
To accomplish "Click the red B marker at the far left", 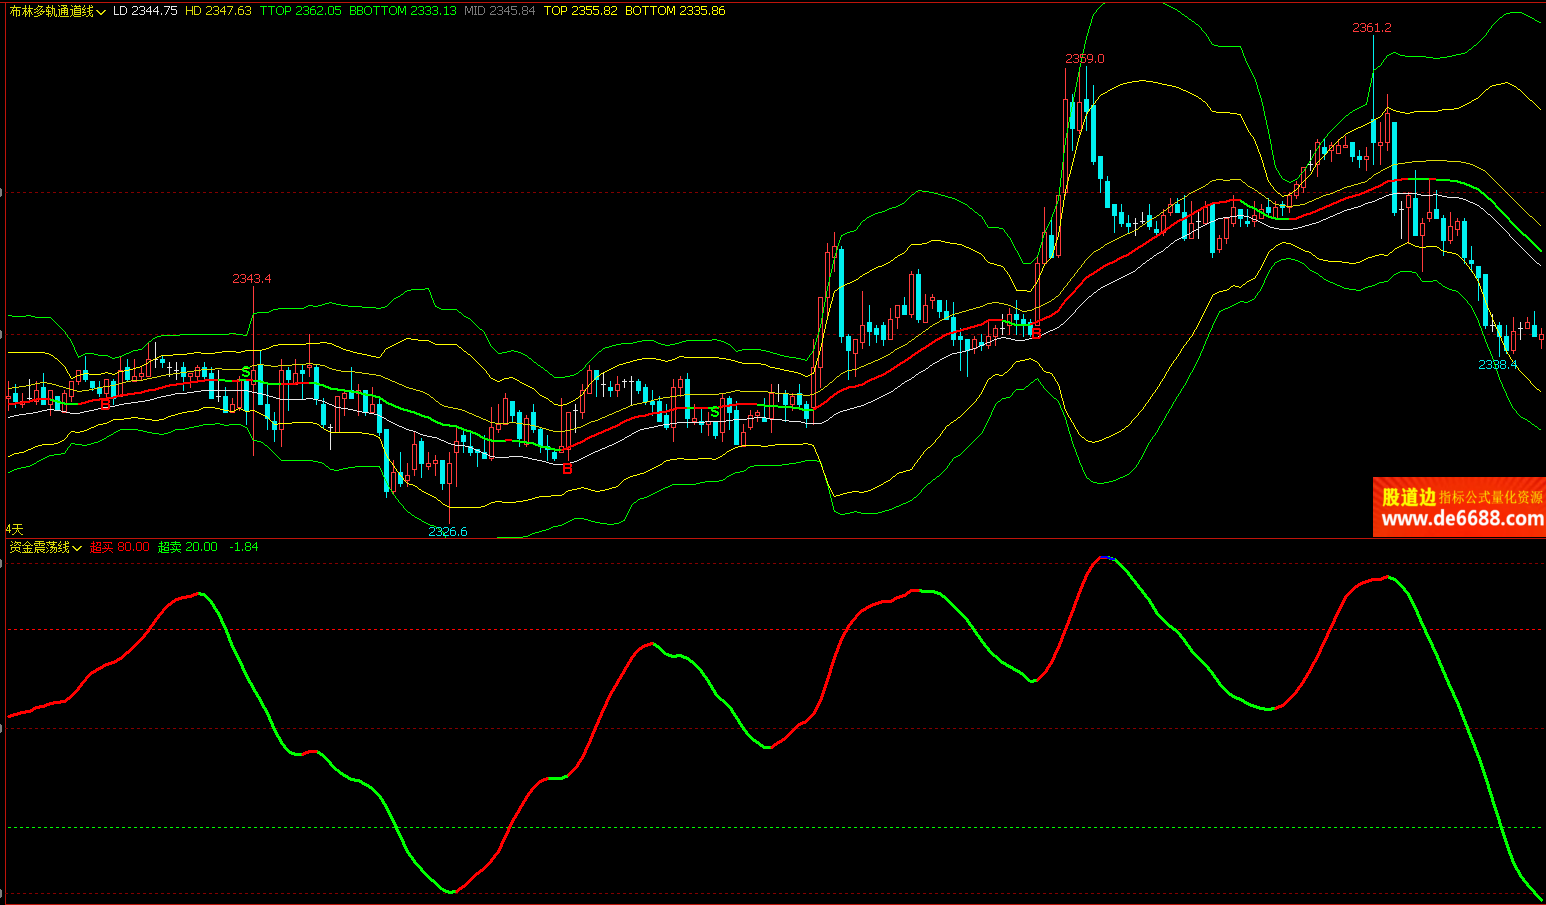I will (x=105, y=403).
